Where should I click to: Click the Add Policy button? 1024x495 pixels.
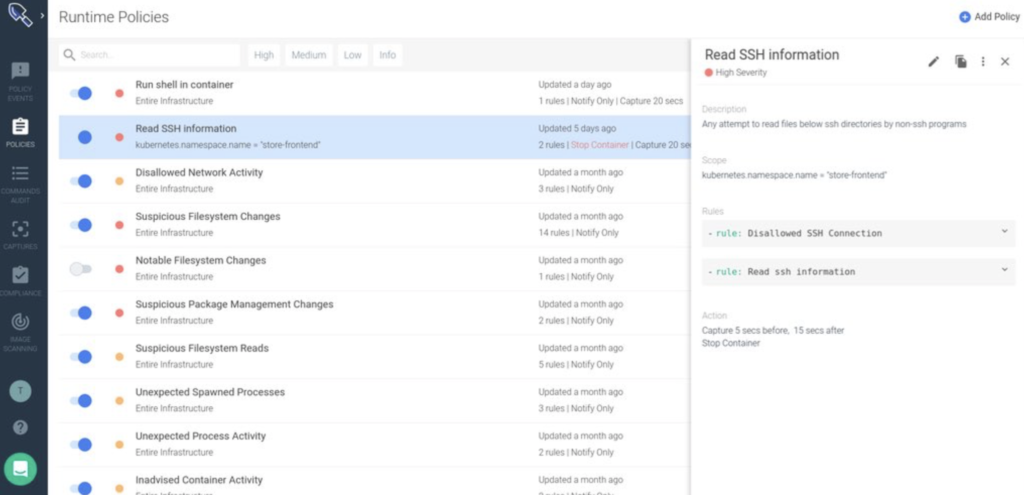coord(988,17)
